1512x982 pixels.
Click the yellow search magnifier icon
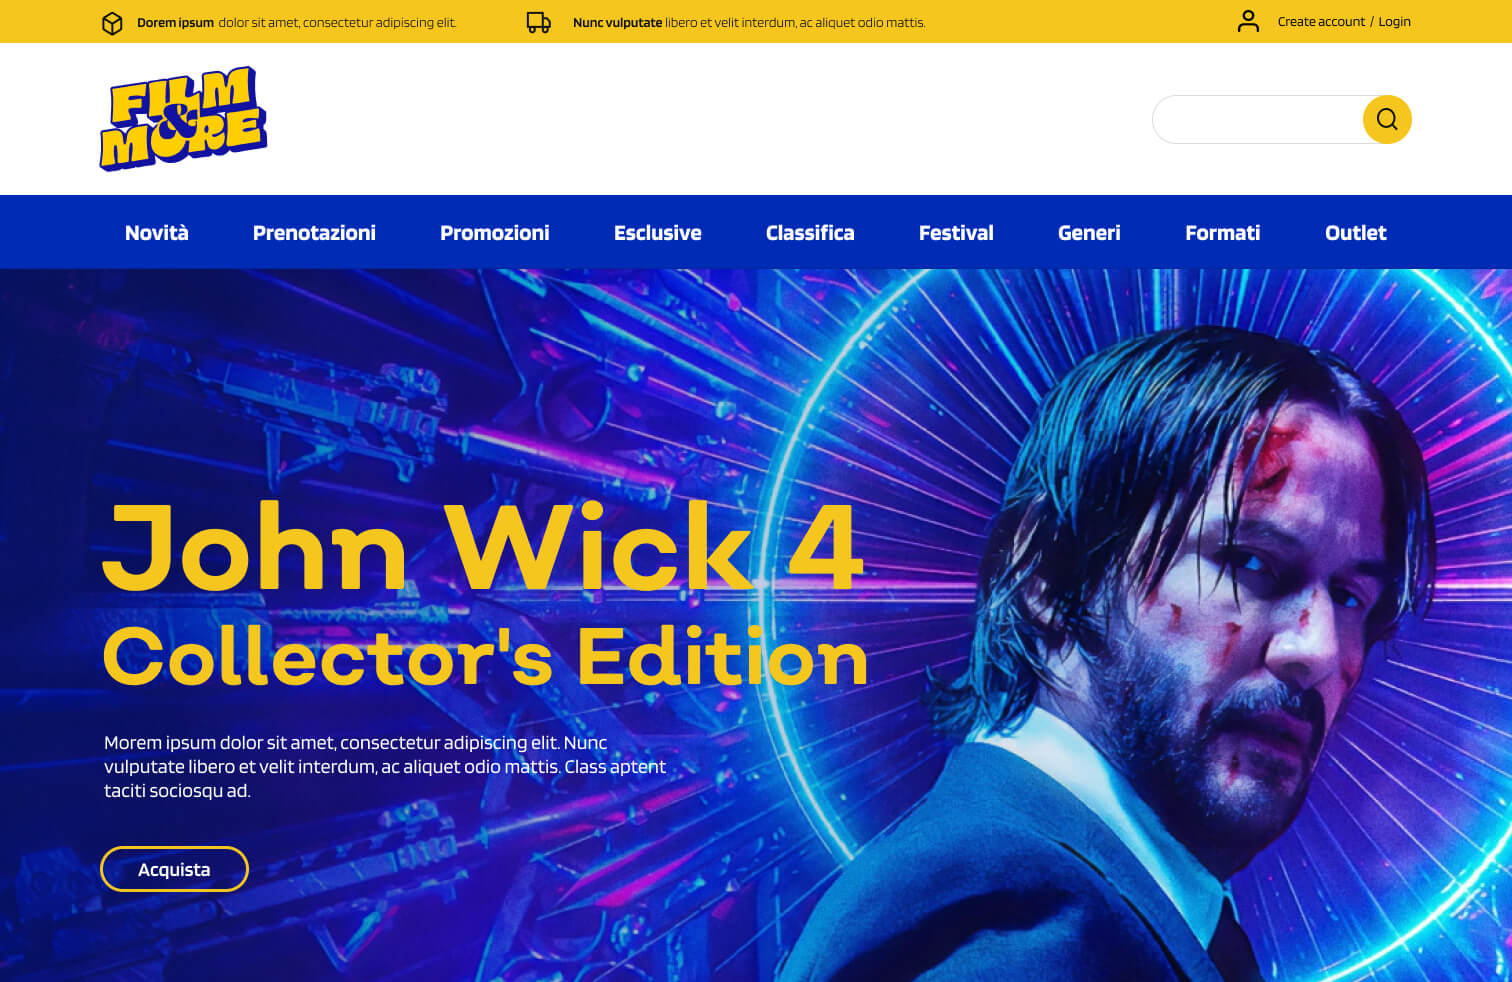click(x=1386, y=119)
